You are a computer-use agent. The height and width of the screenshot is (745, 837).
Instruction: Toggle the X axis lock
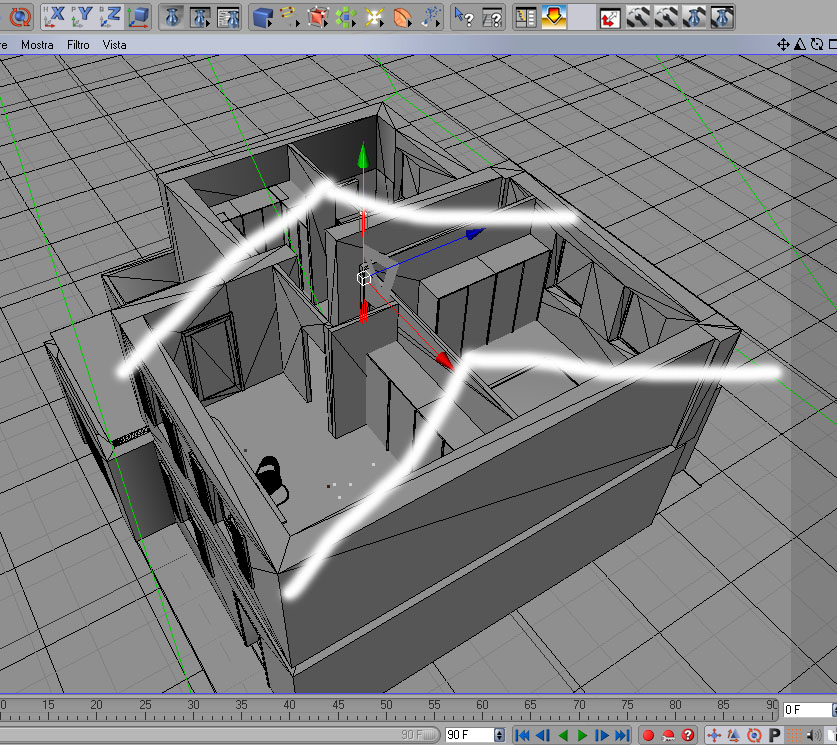[54, 17]
